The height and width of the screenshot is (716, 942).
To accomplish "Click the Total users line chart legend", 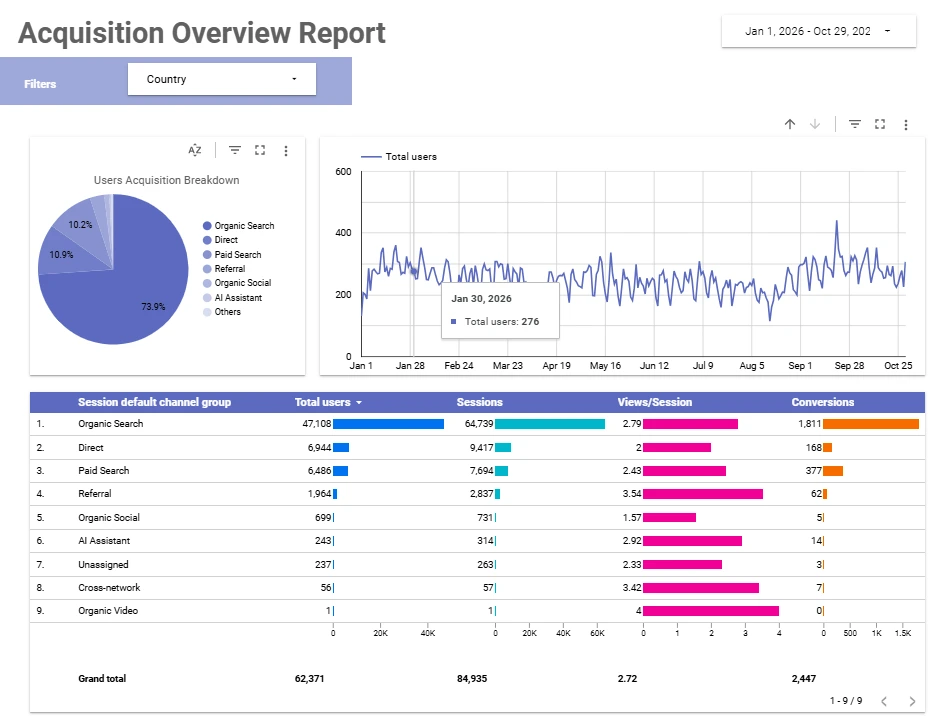I will click(399, 157).
